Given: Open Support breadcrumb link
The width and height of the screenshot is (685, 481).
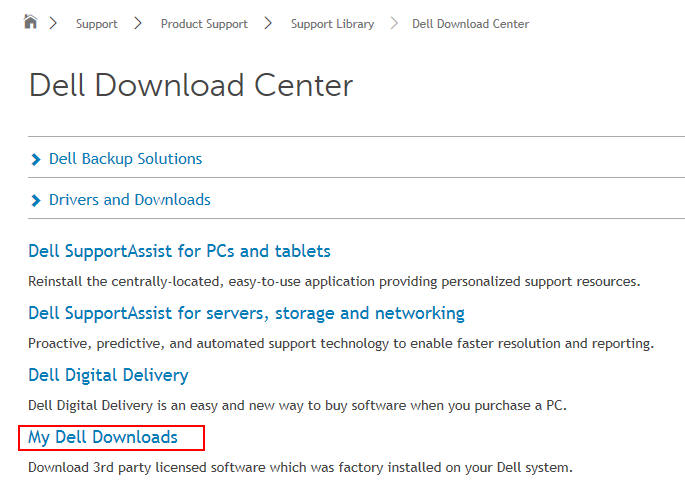Looking at the screenshot, I should point(97,24).
